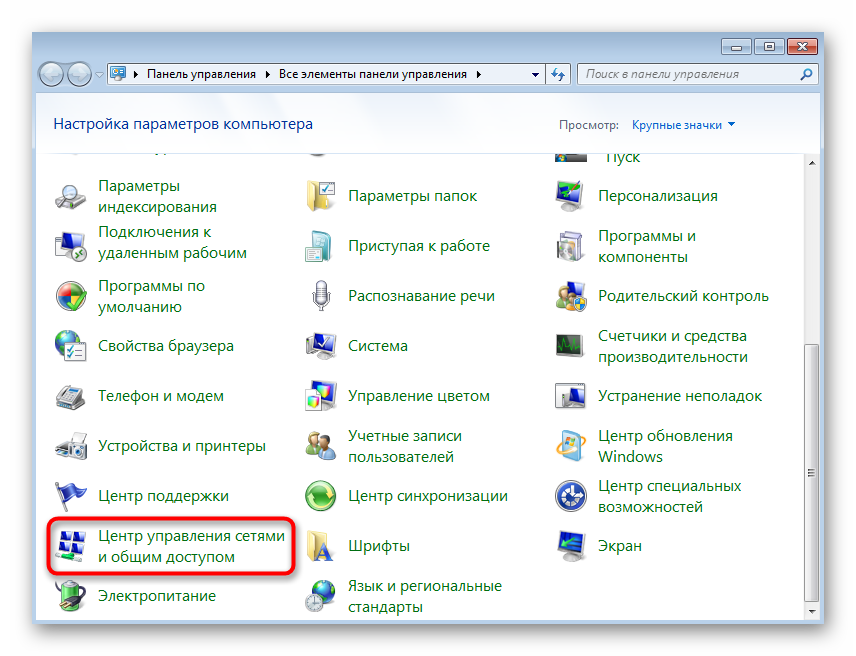This screenshot has height=656, width=856.
Task: Open the Центр синхронизации green icon
Action: (321, 496)
